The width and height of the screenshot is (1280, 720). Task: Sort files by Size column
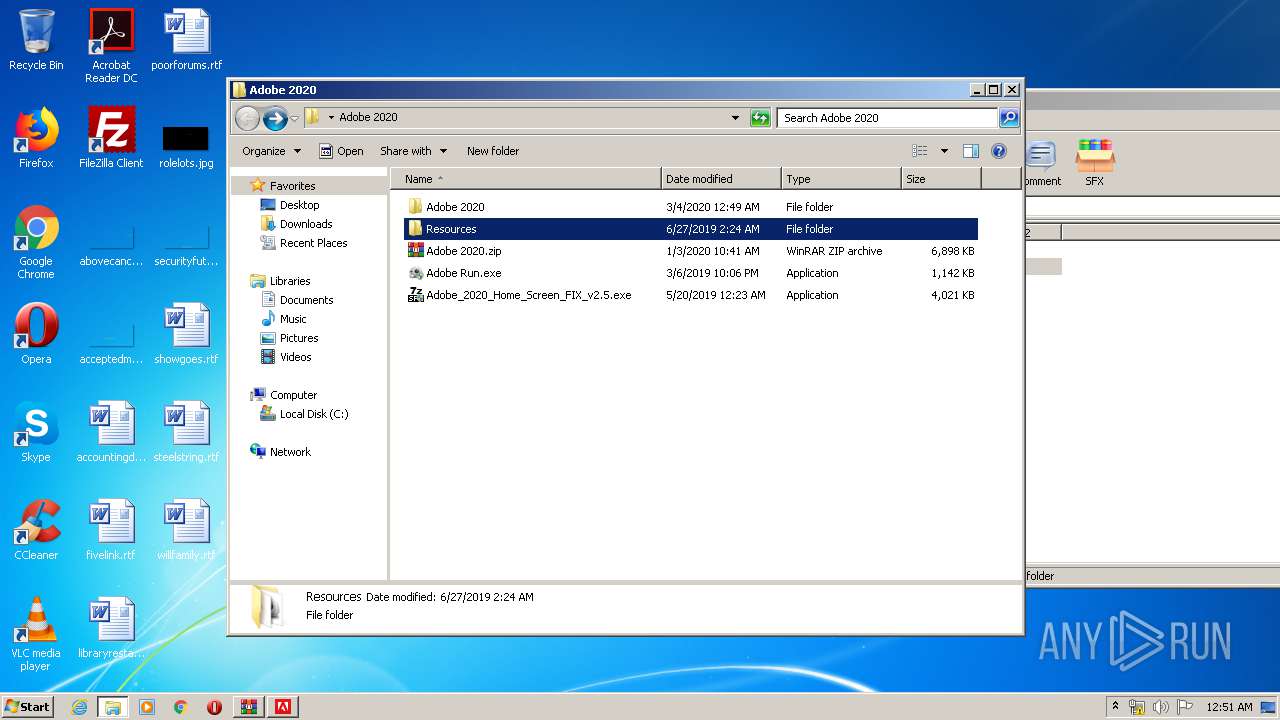pyautogui.click(x=941, y=179)
